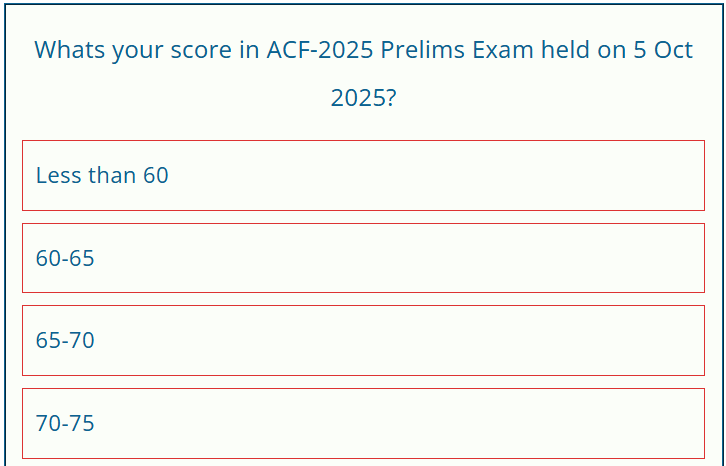Select the 'Less than 60' poll option
The image size is (726, 466).
[x=363, y=175]
